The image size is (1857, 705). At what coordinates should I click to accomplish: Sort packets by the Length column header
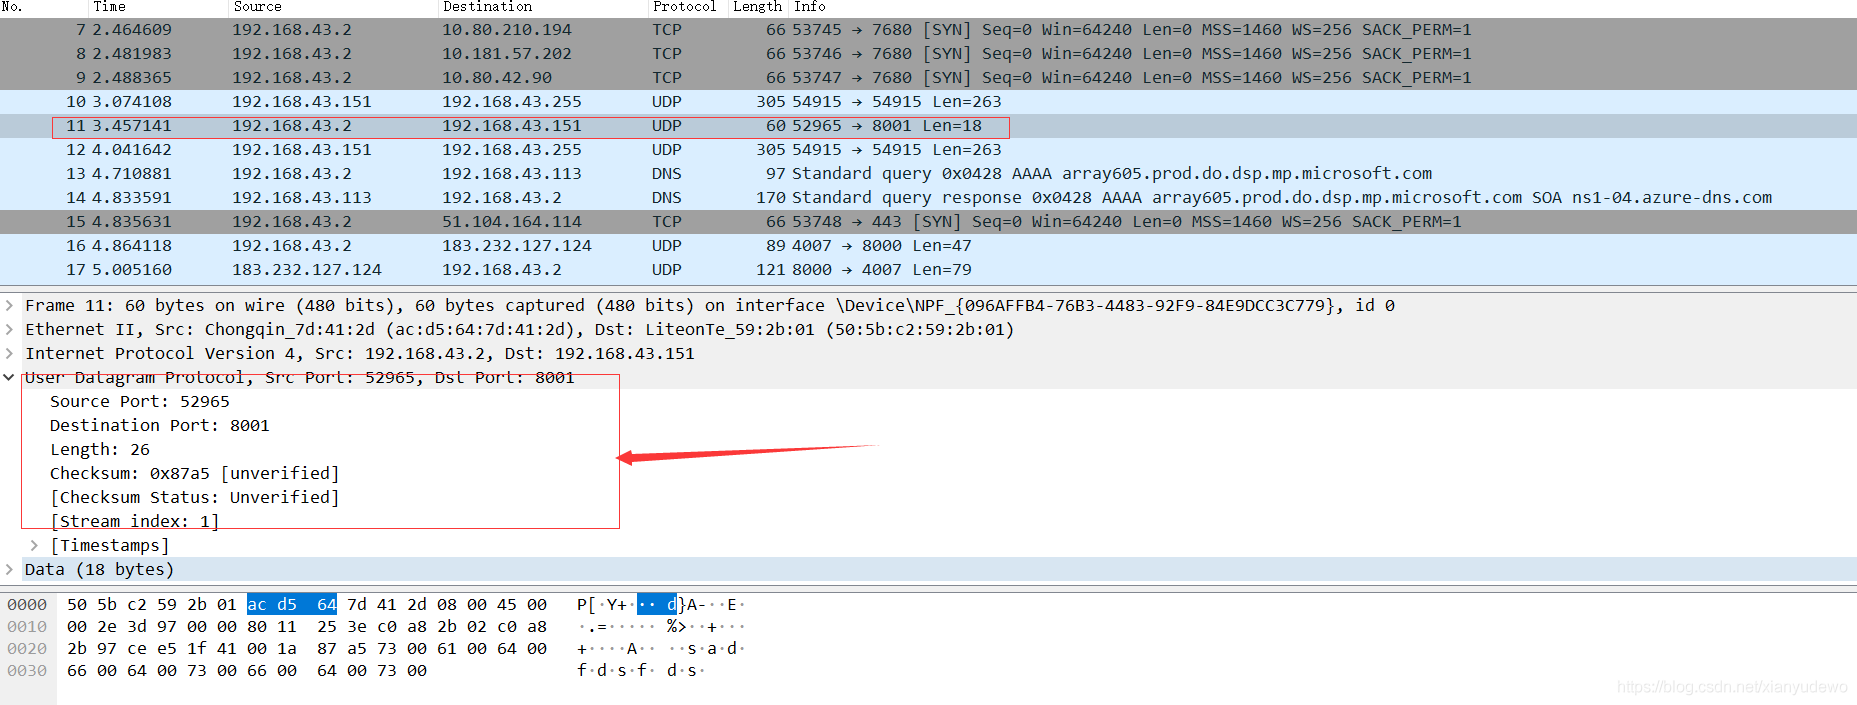pyautogui.click(x=757, y=7)
